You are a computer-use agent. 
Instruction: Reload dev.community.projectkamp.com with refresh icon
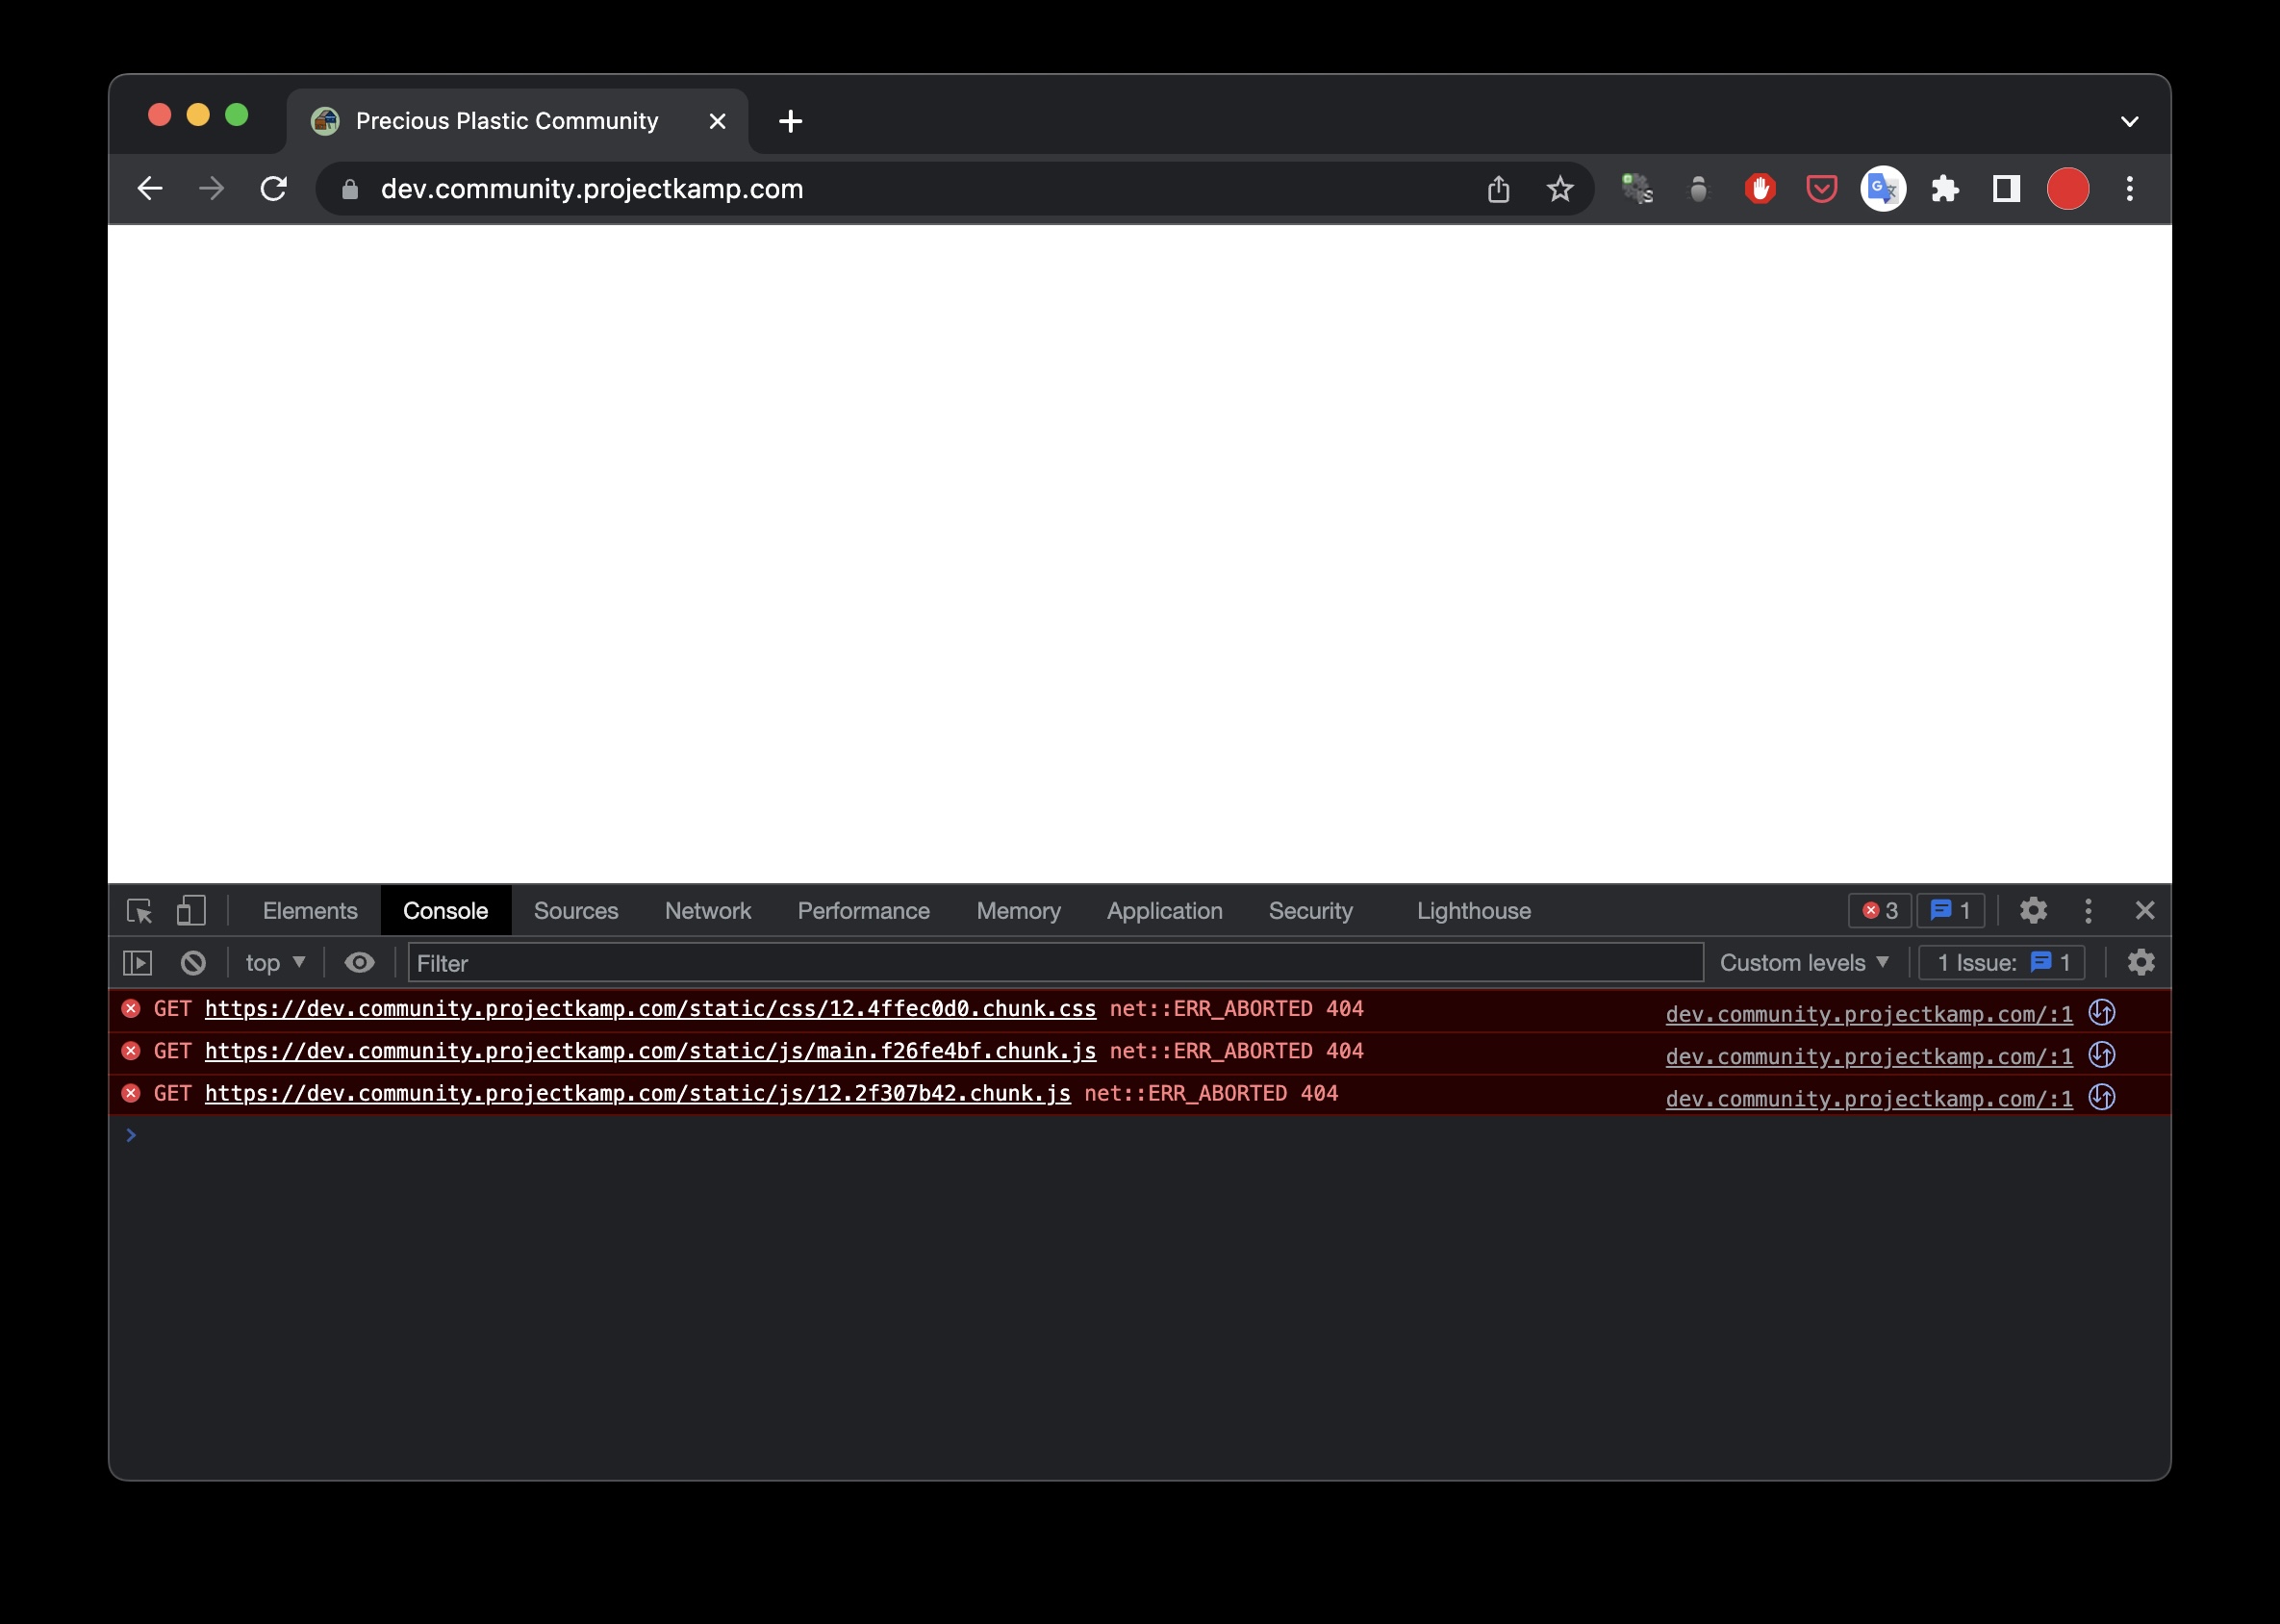pos(274,189)
